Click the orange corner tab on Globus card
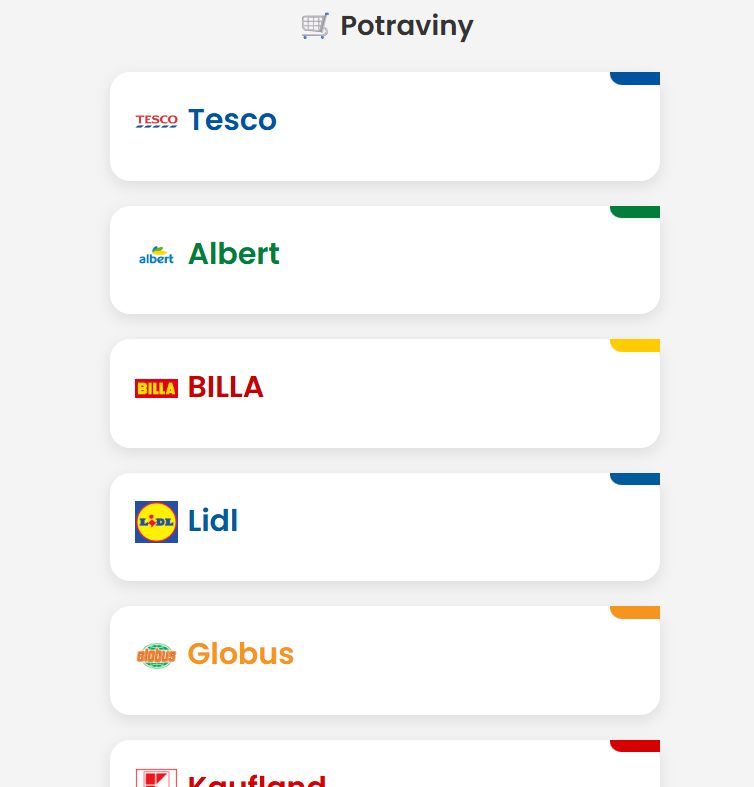The width and height of the screenshot is (754, 787). [636, 612]
